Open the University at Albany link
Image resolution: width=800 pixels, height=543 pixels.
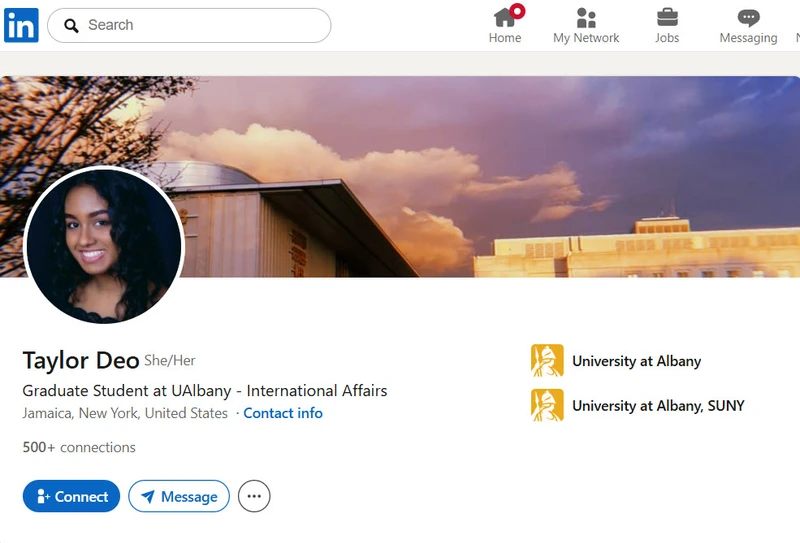tap(636, 361)
